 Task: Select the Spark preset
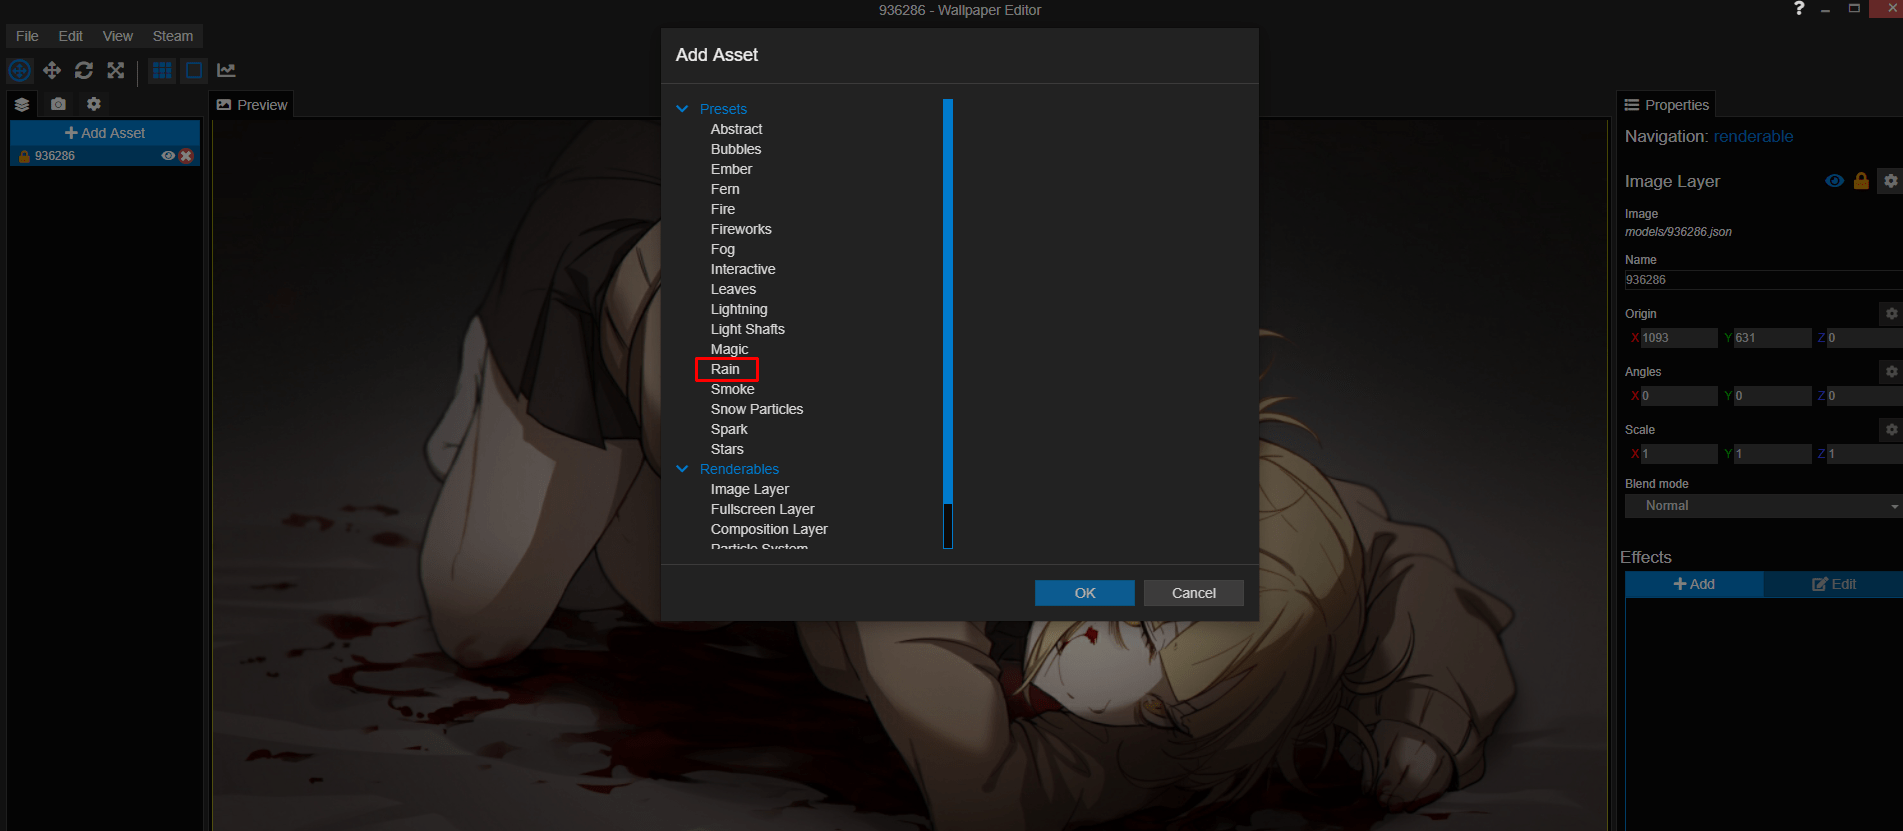tap(729, 429)
